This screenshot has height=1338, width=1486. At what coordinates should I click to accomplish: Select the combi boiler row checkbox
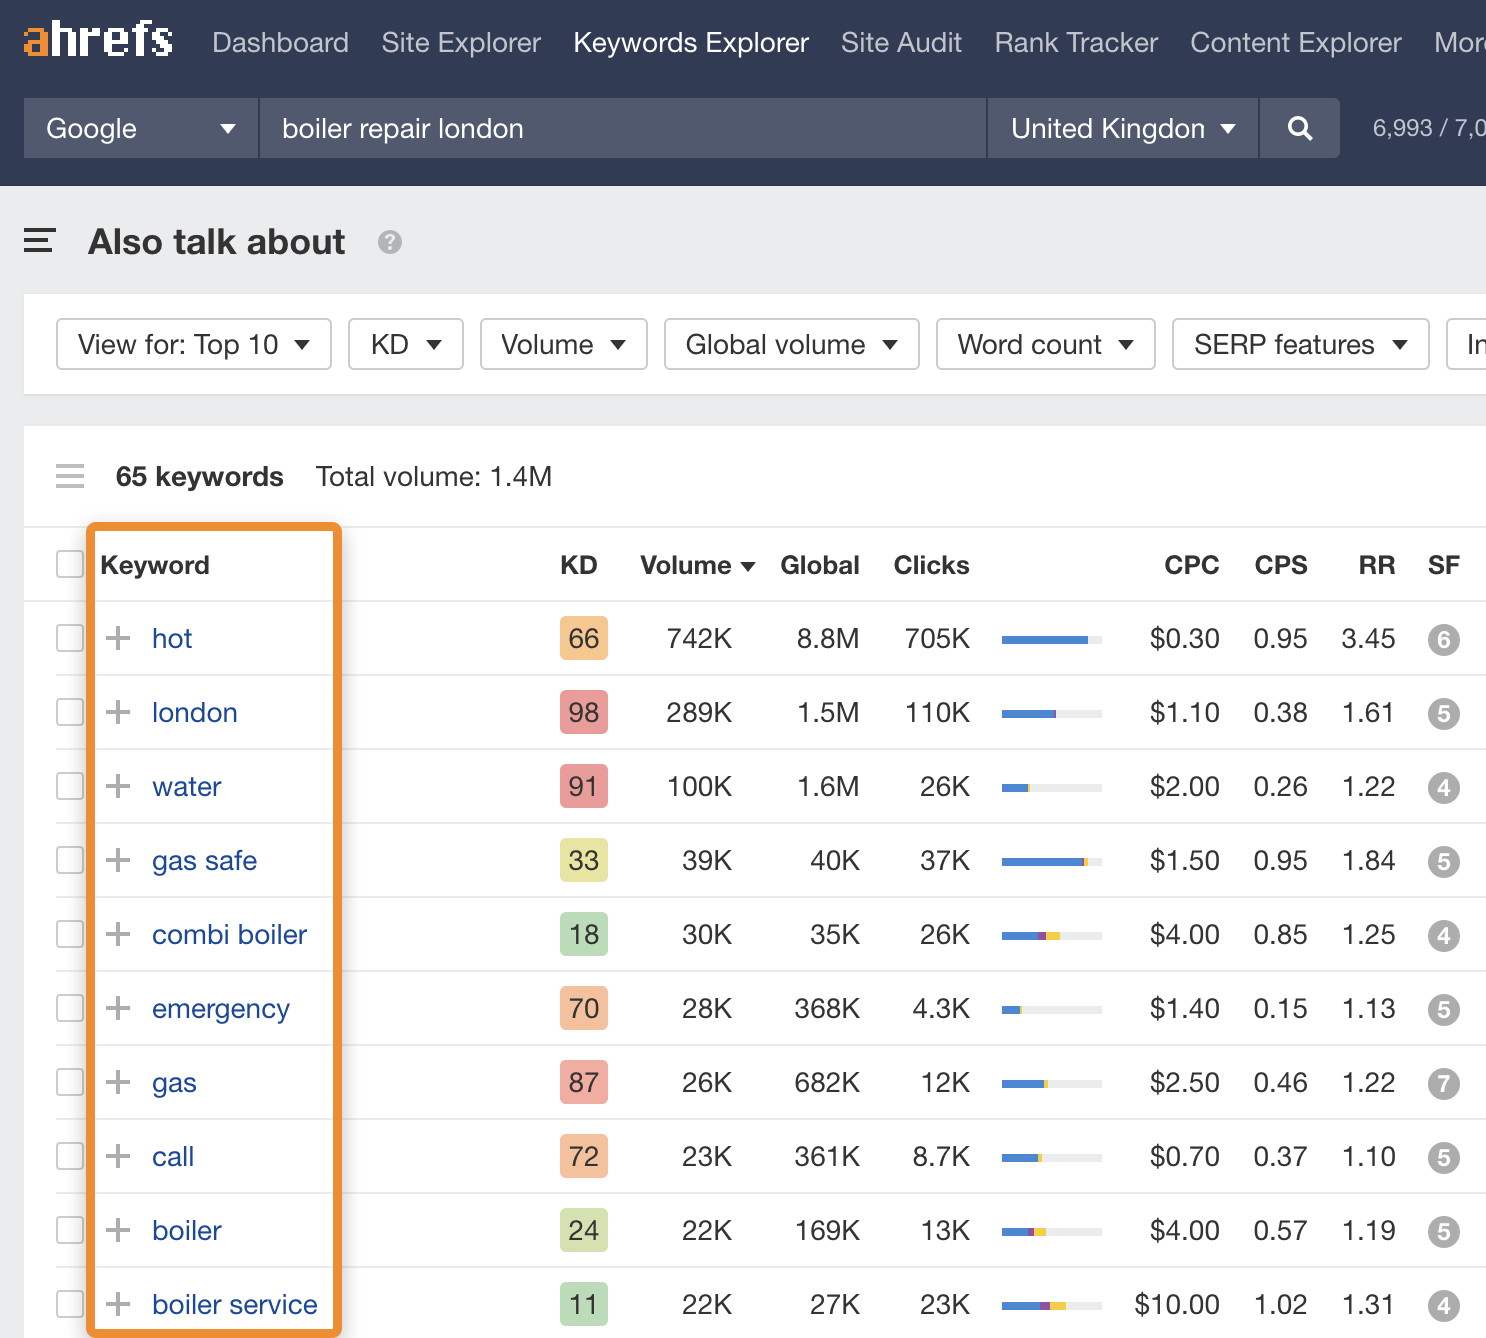point(70,934)
